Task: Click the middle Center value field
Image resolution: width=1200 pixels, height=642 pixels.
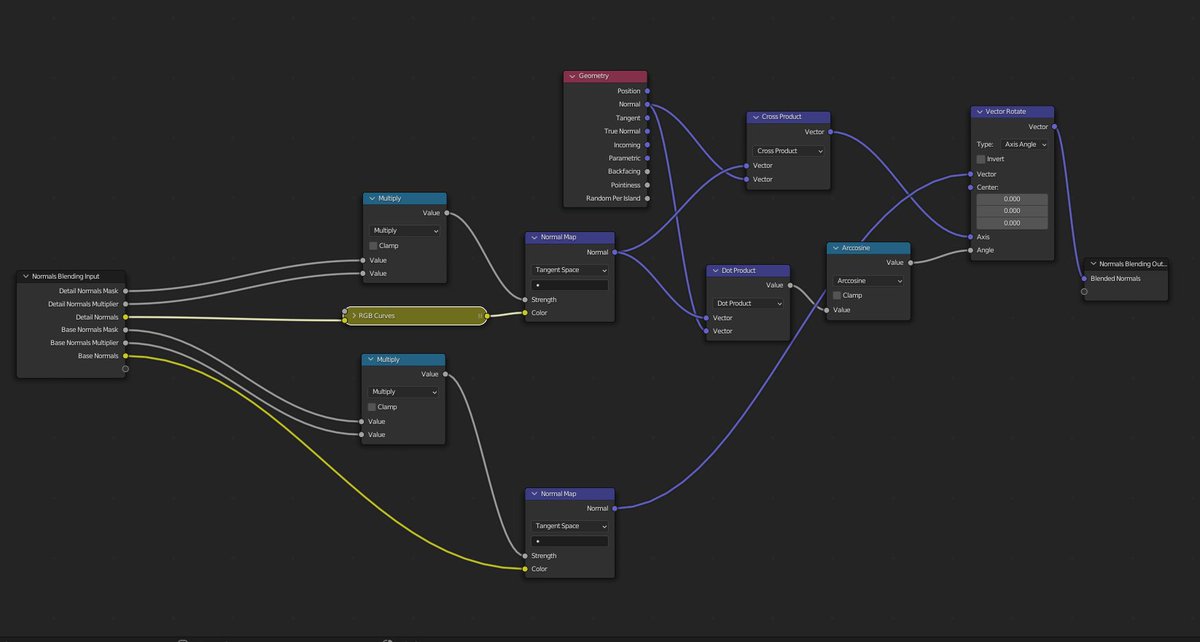Action: click(x=1012, y=211)
